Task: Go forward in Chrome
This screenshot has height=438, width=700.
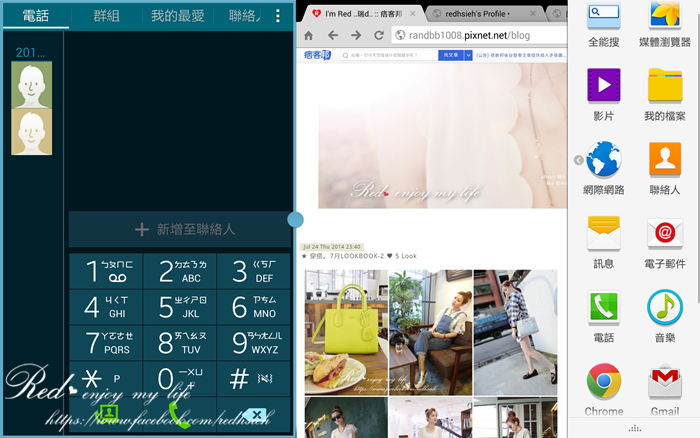Action: point(356,35)
